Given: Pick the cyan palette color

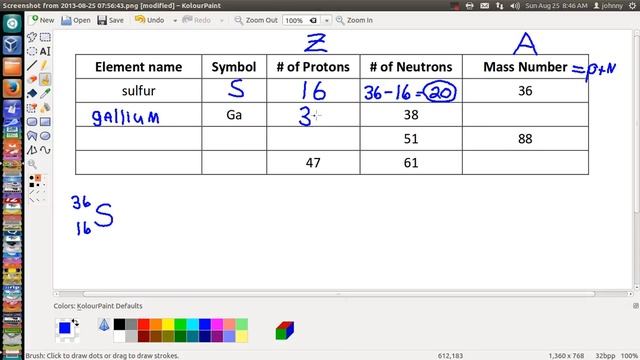Looking at the screenshot, I should (193, 324).
